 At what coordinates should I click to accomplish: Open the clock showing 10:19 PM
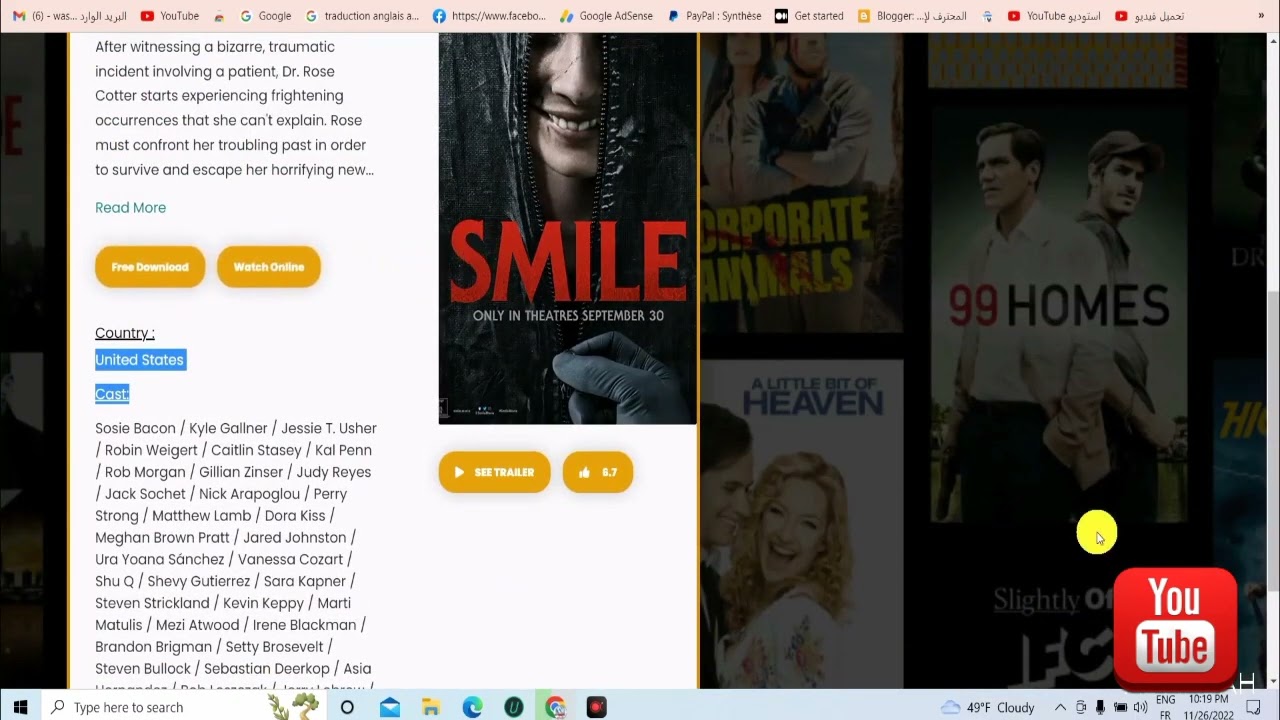coord(1209,707)
